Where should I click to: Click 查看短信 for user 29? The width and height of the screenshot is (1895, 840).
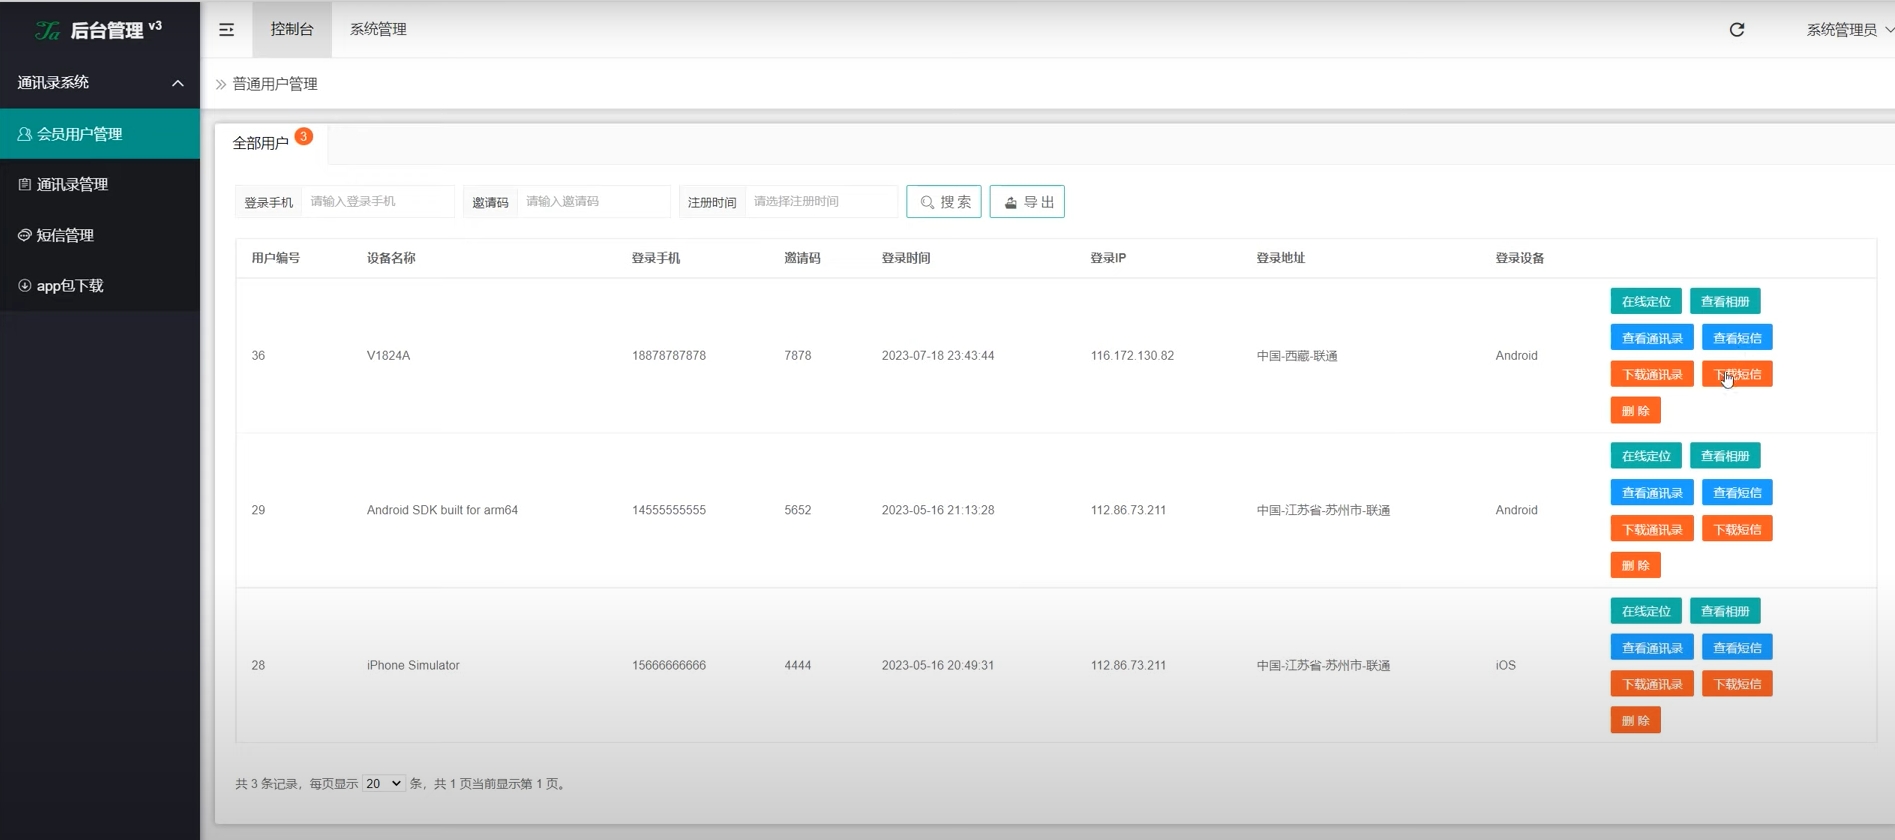1737,493
